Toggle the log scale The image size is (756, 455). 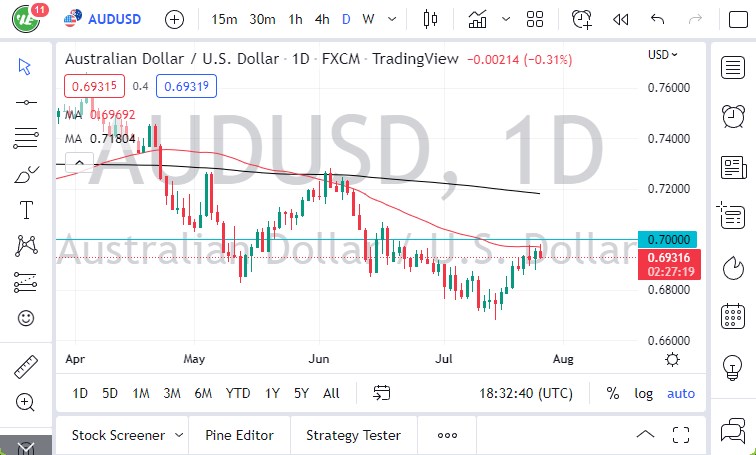point(643,393)
